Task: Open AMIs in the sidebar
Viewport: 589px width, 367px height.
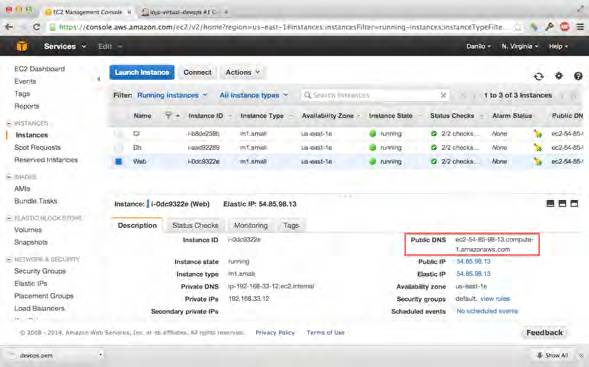Action: coord(22,189)
